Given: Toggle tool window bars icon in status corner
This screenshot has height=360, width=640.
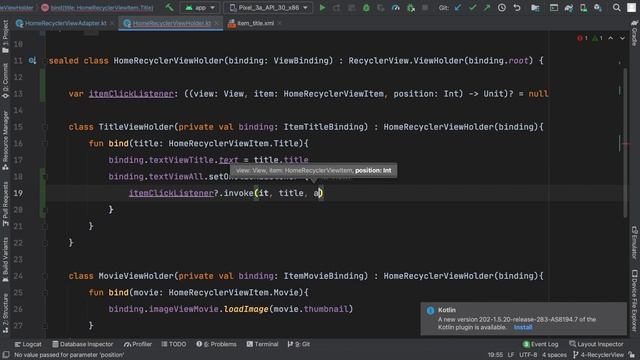Looking at the screenshot, I should coord(6,355).
